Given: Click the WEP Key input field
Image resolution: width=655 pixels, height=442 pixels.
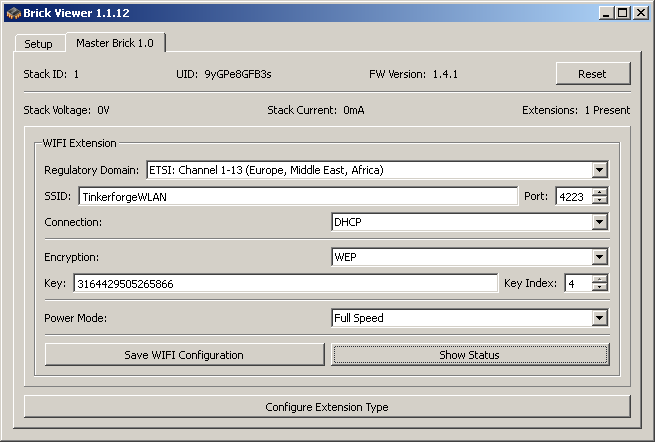Looking at the screenshot, I should pos(285,284).
